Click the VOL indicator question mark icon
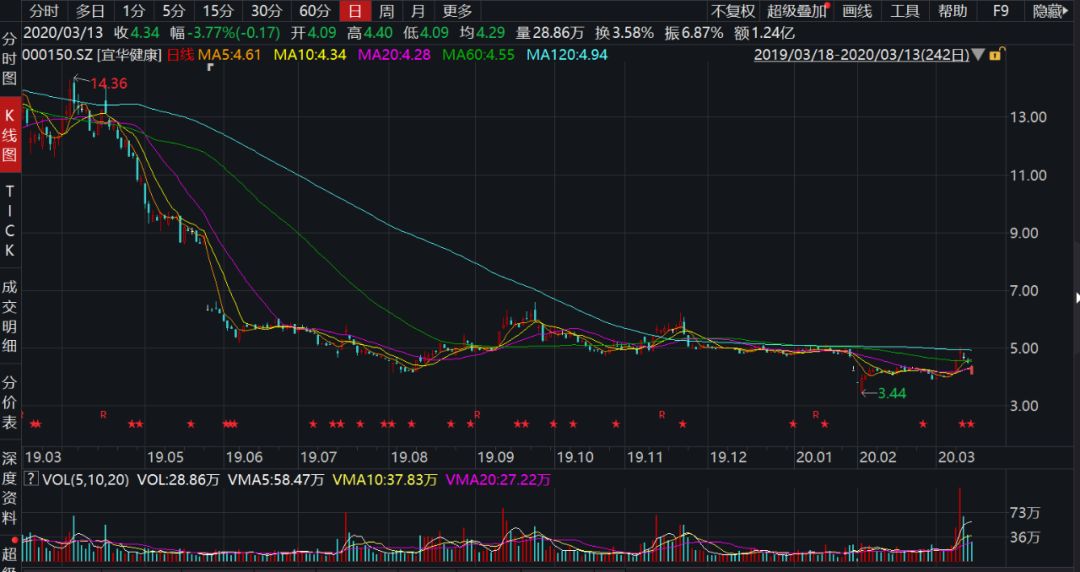Image resolution: width=1080 pixels, height=572 pixels. 30,480
